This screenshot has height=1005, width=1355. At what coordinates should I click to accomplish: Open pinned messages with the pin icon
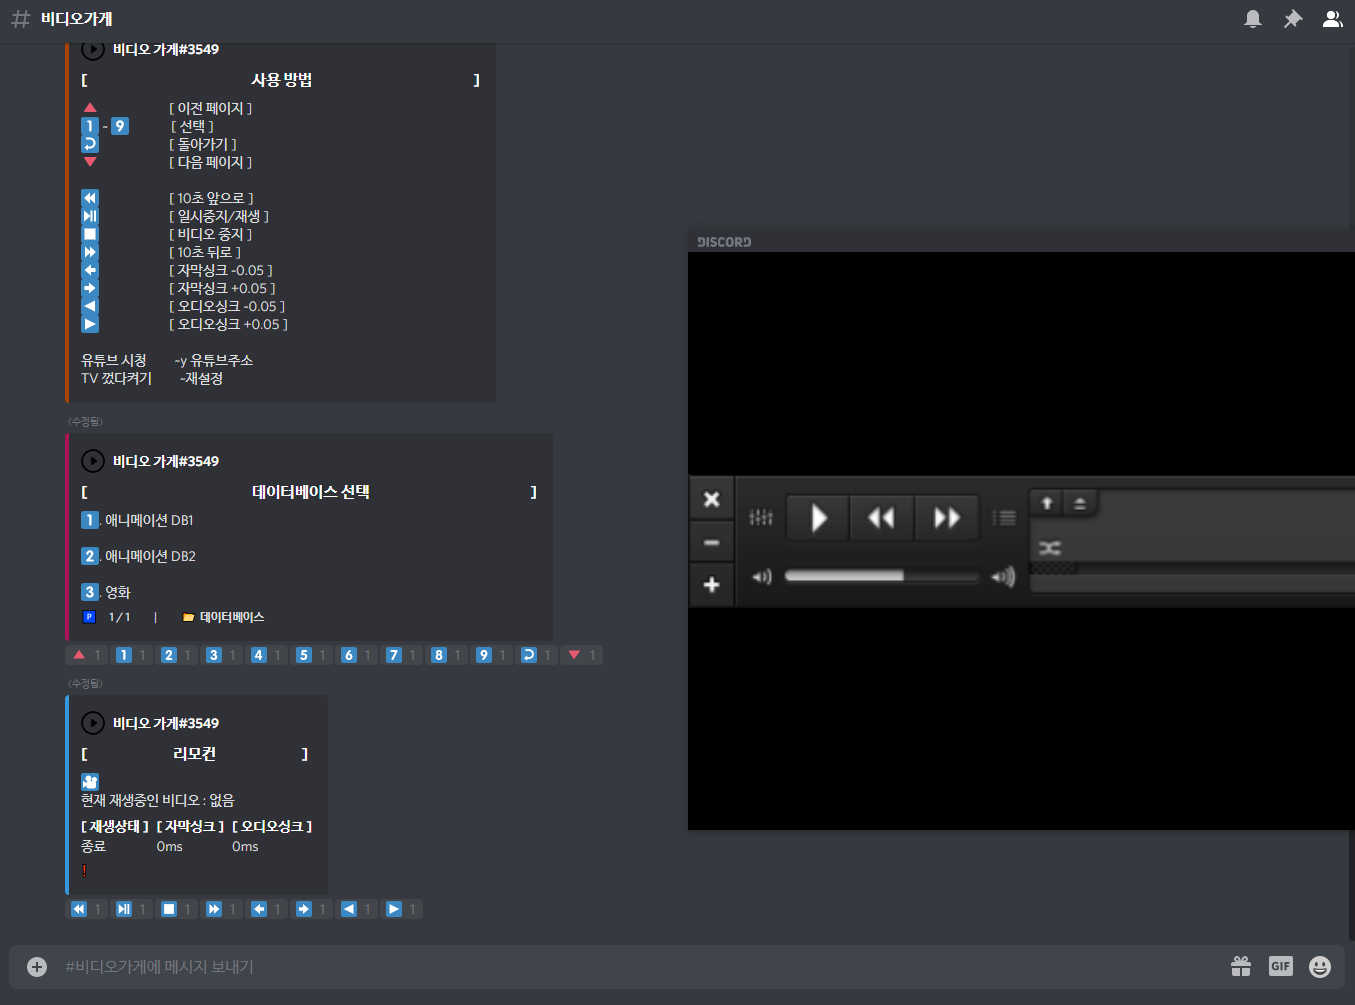click(x=1293, y=18)
